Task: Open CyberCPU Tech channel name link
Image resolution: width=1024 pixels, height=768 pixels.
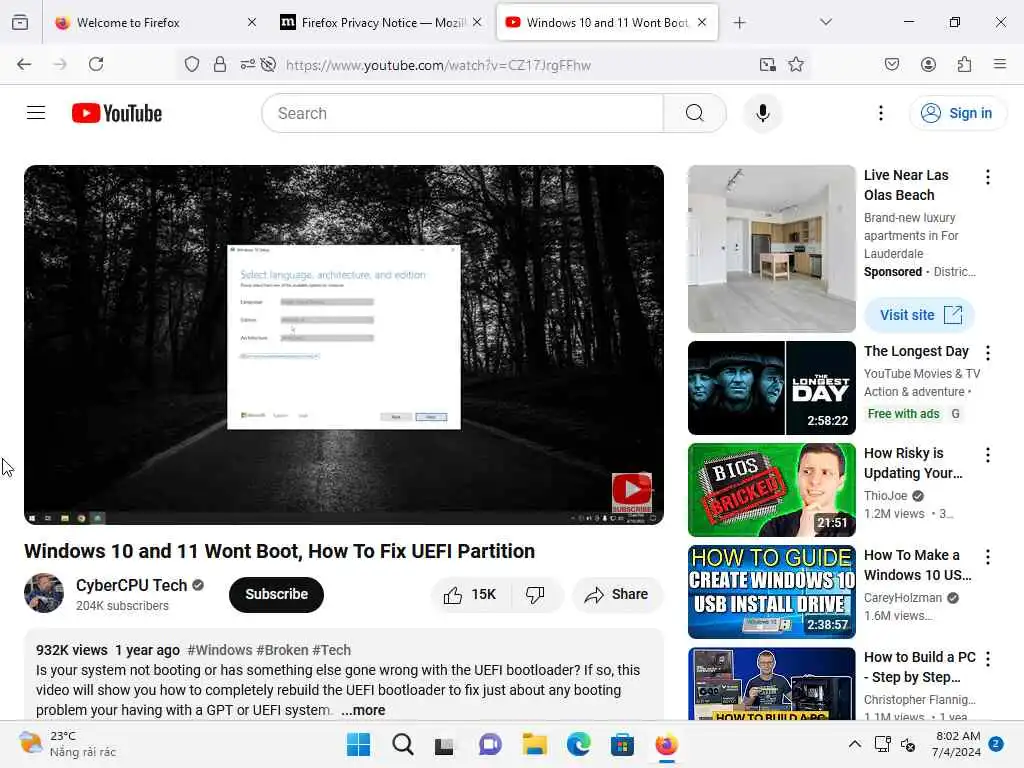Action: [131, 585]
